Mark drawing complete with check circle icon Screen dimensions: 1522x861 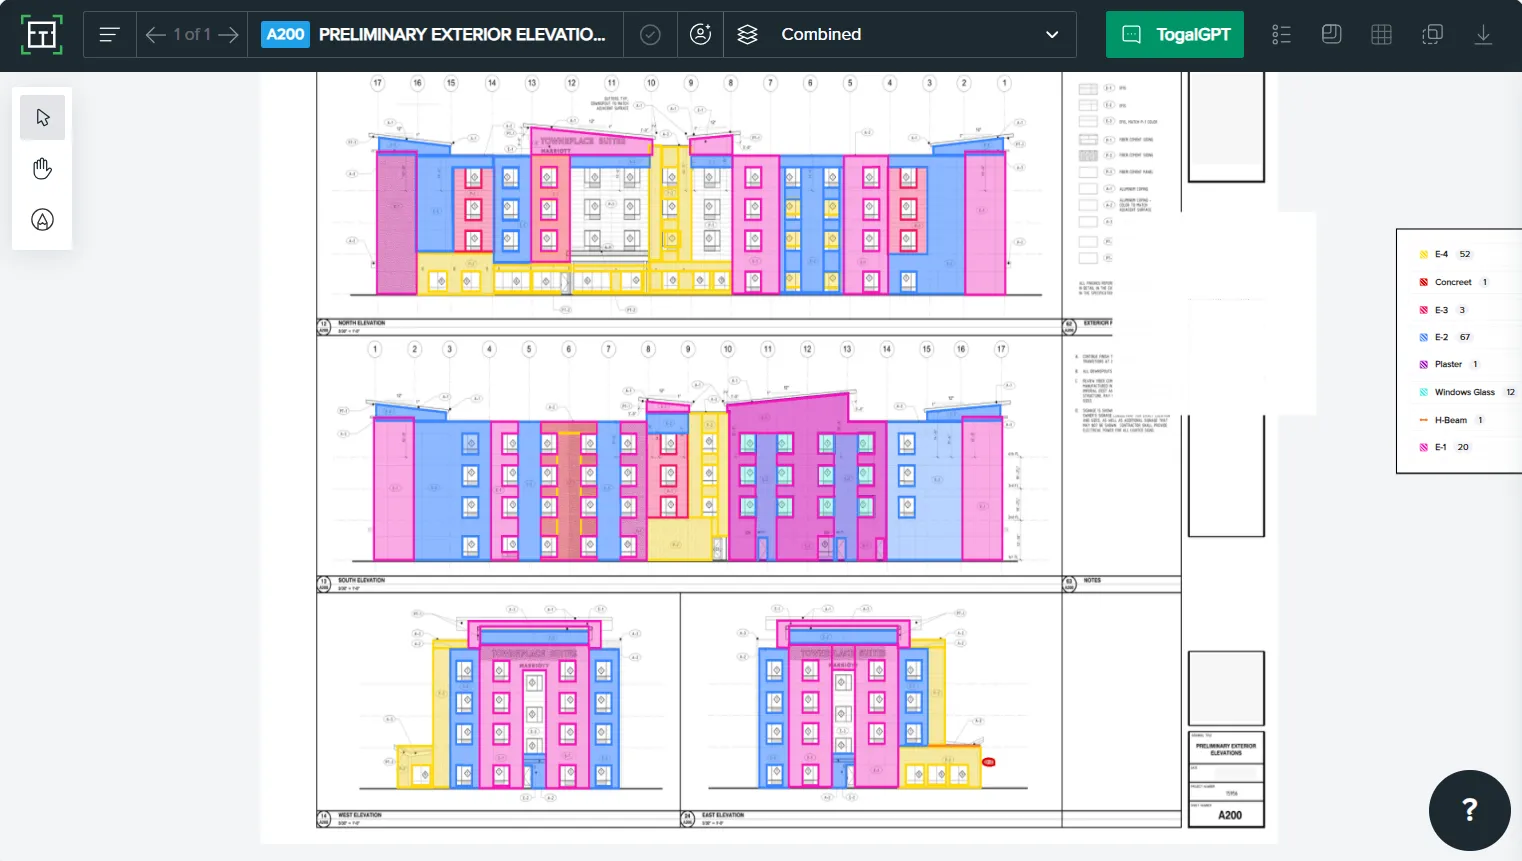(650, 35)
